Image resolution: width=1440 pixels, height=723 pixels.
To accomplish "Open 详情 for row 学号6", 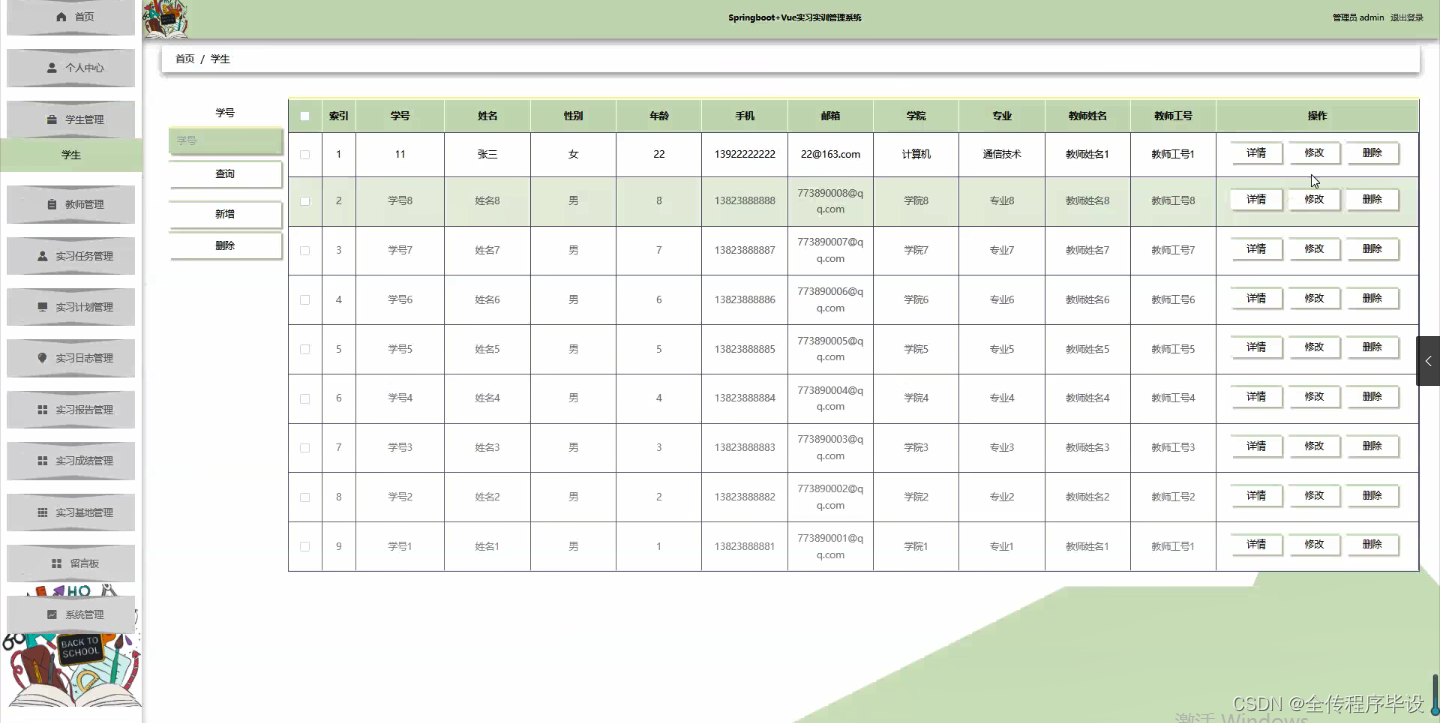I will 1256,298.
